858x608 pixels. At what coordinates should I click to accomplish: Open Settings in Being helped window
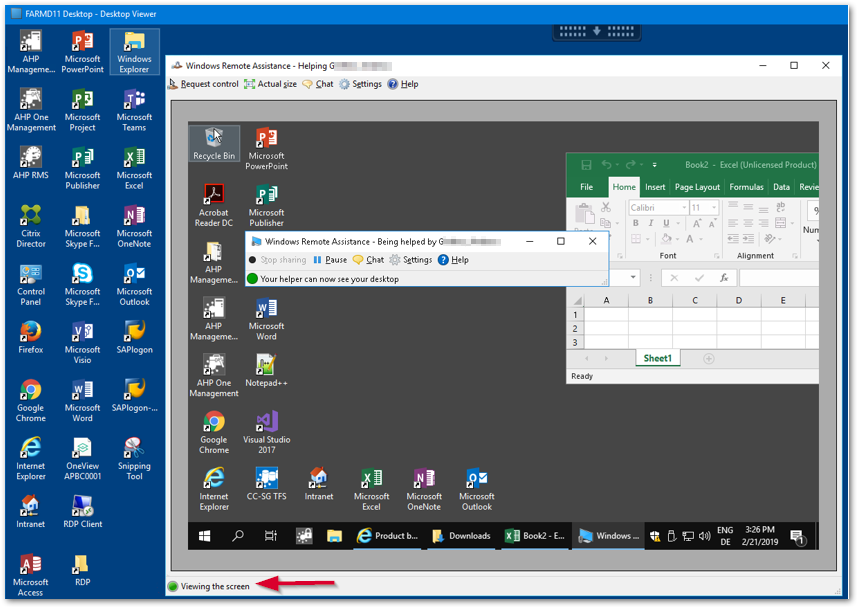411,260
